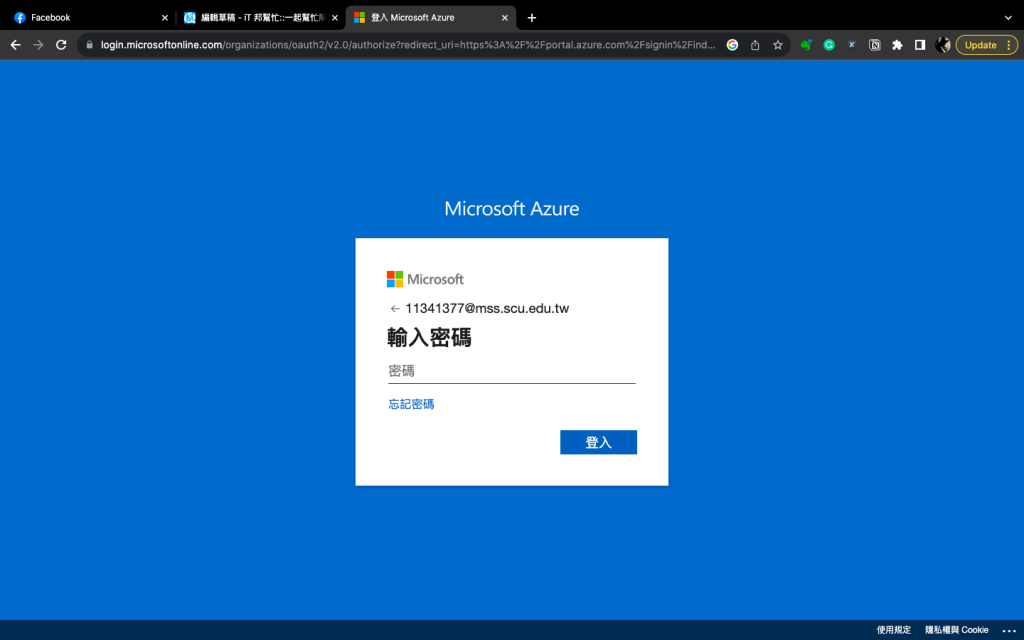Click the browser forward arrow
Image resolution: width=1024 pixels, height=640 pixels.
[x=39, y=45]
